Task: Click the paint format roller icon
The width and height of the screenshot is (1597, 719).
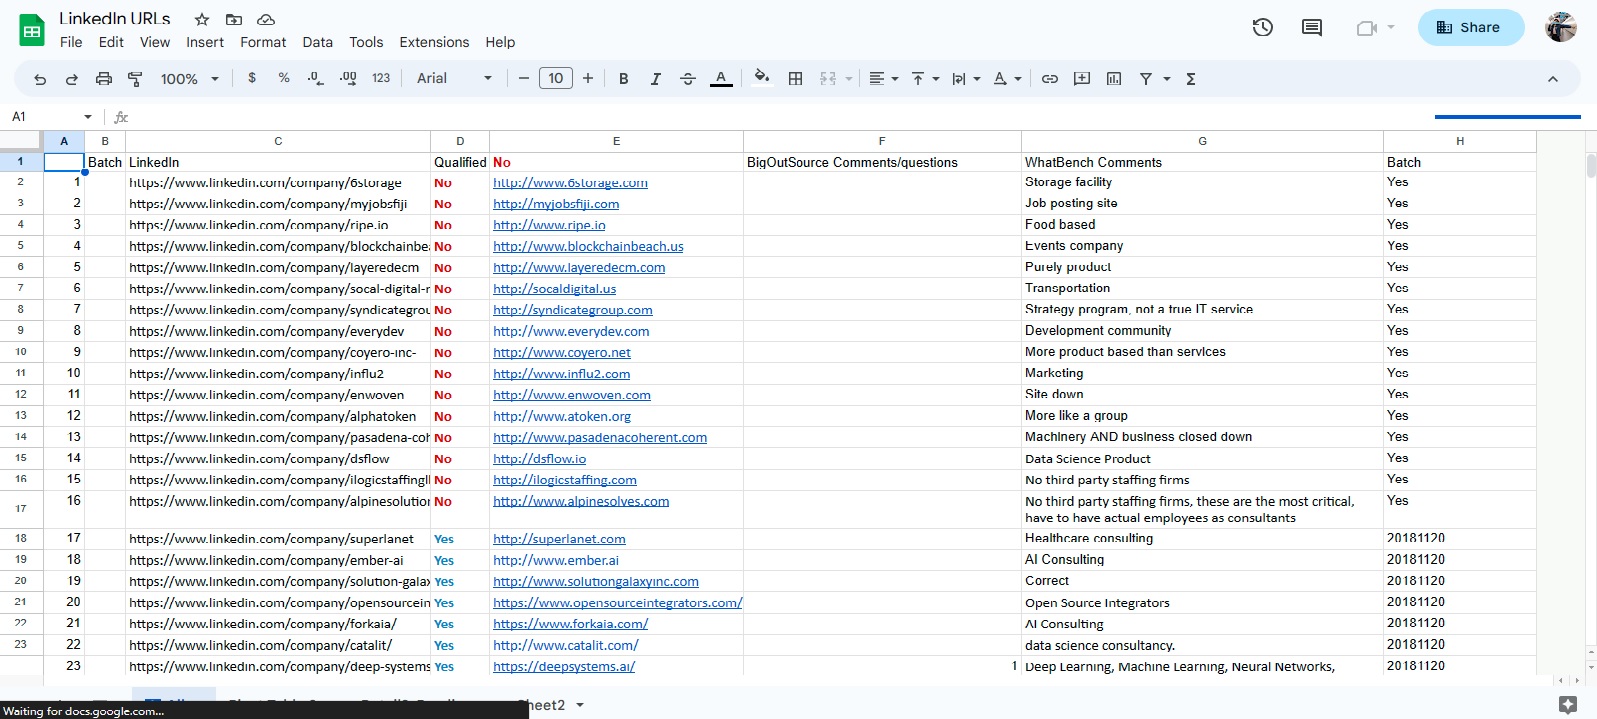Action: pyautogui.click(x=135, y=79)
